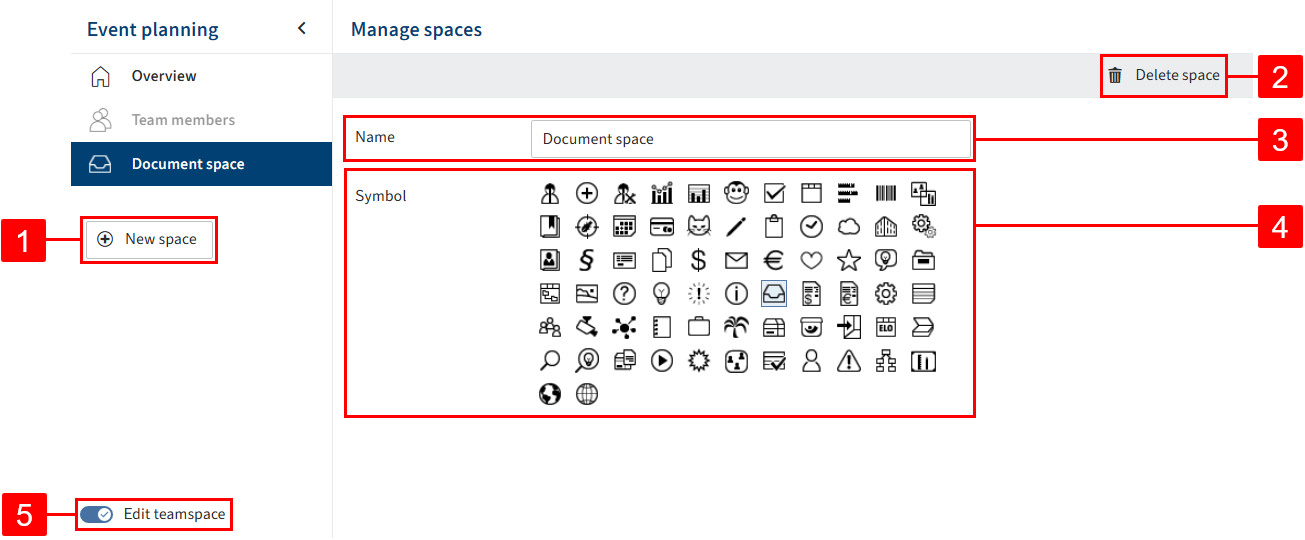
Task: Choose the magnifying glass symbol
Action: (x=550, y=361)
